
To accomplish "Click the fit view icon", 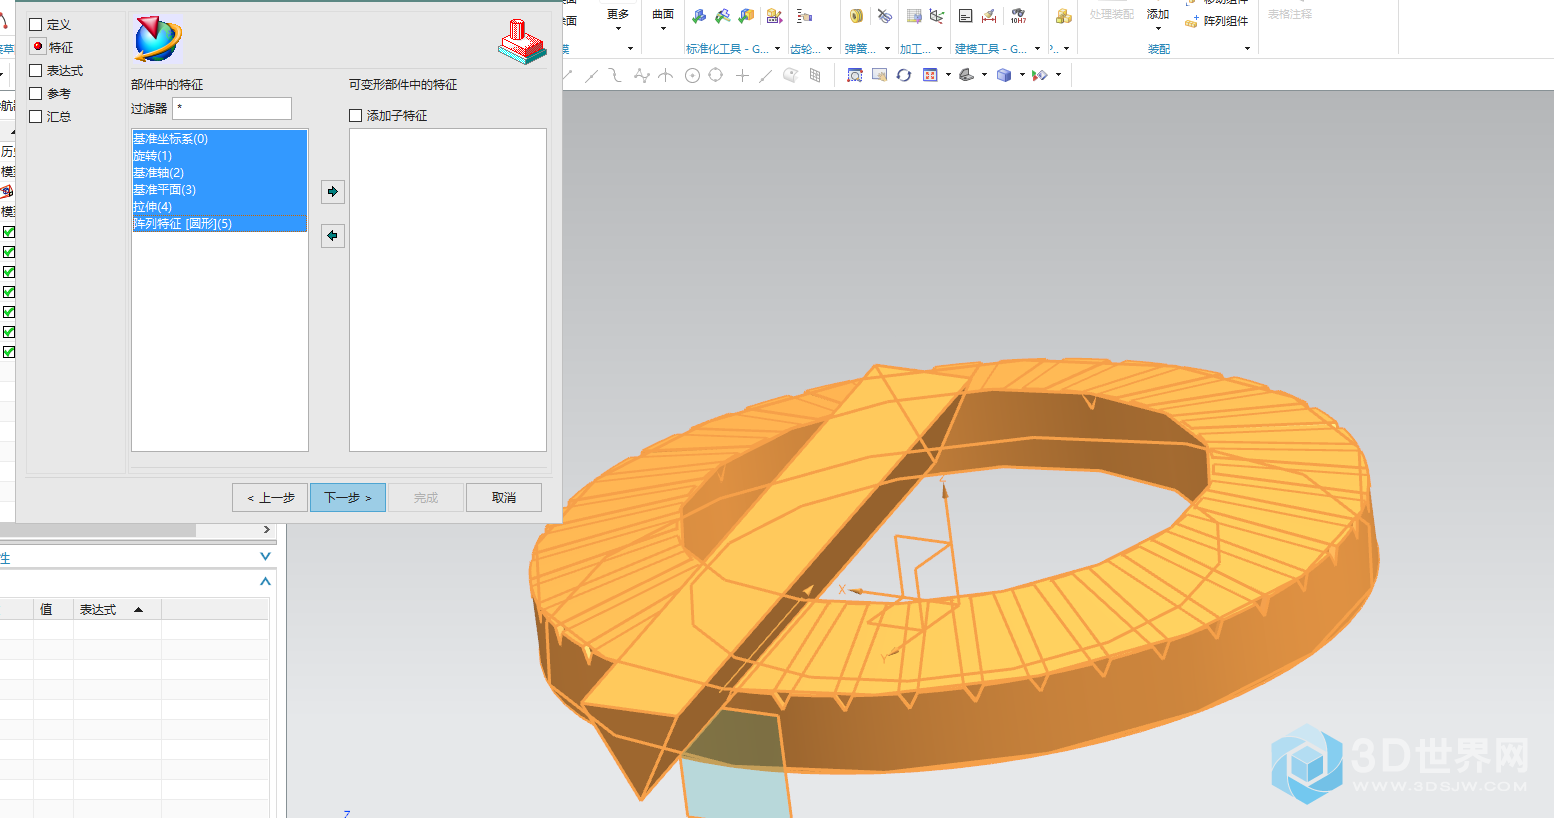I will (x=930, y=75).
